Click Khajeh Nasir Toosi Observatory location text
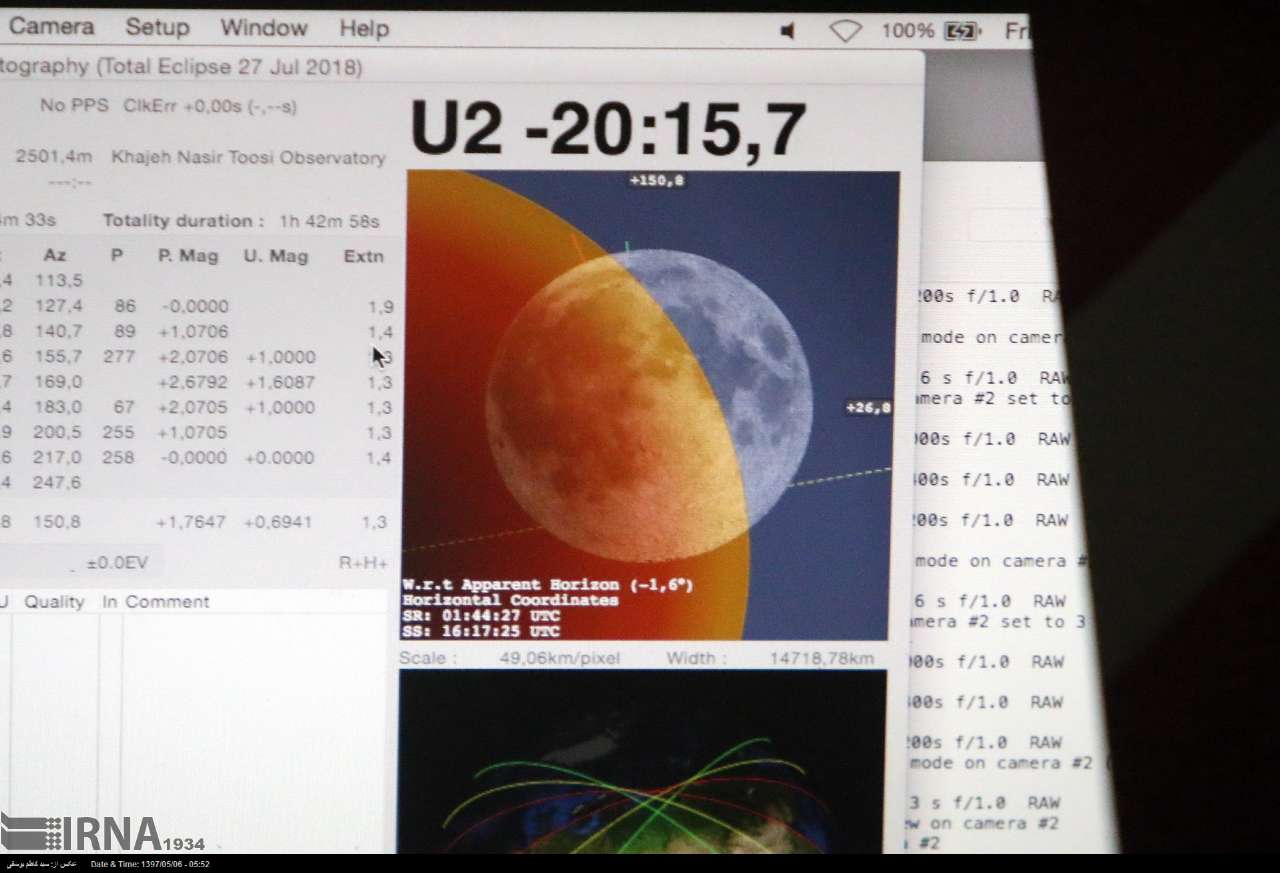Viewport: 1280px width, 873px height. point(248,158)
